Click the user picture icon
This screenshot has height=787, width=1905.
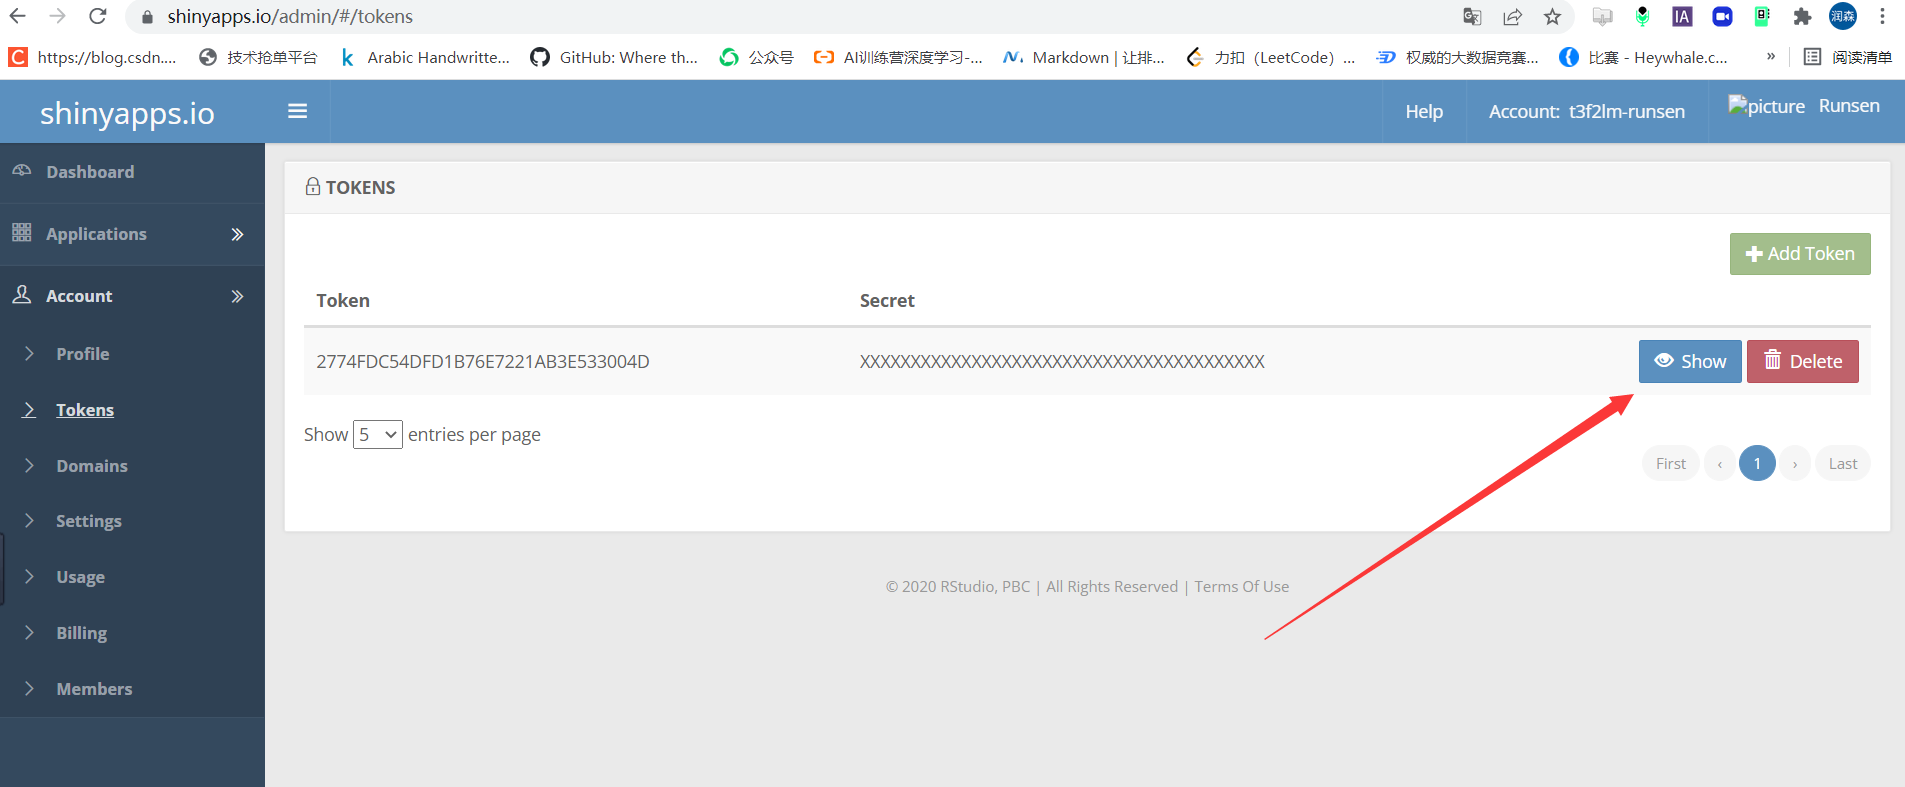pyautogui.click(x=1766, y=106)
